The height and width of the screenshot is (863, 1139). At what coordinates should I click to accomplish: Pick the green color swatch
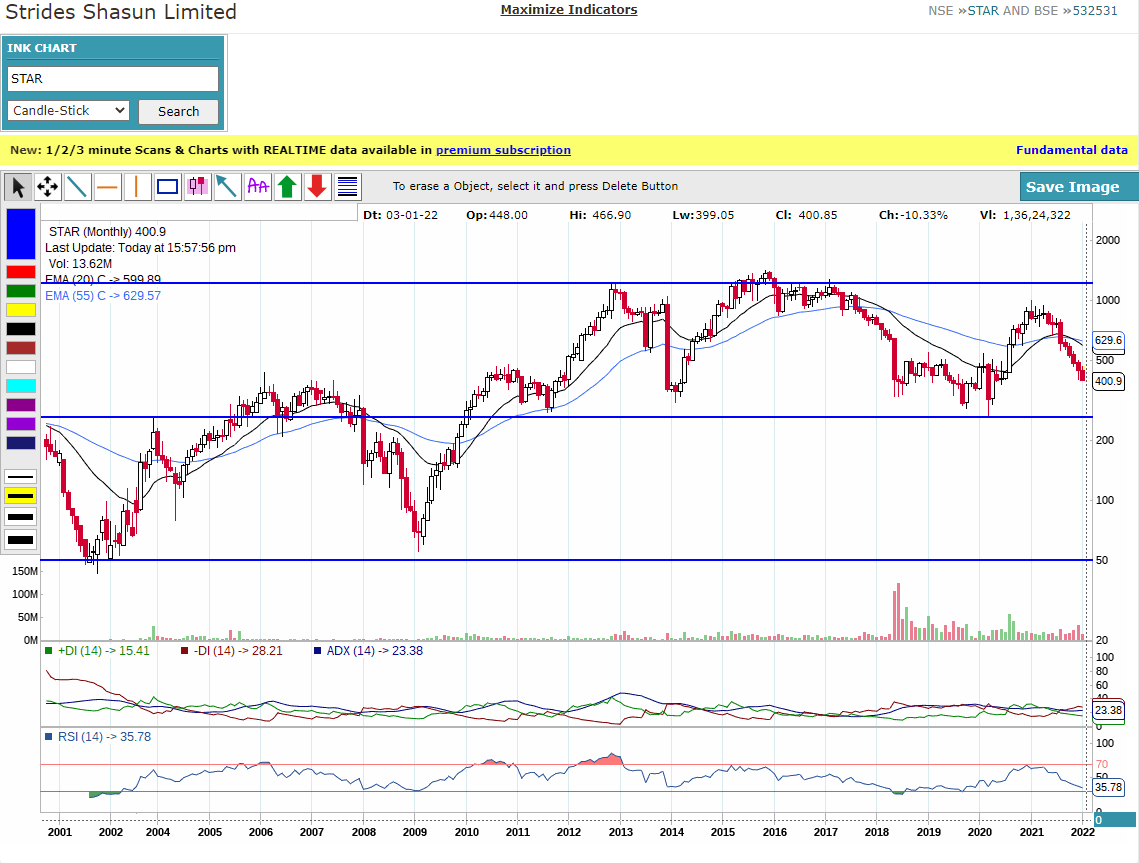pos(21,291)
